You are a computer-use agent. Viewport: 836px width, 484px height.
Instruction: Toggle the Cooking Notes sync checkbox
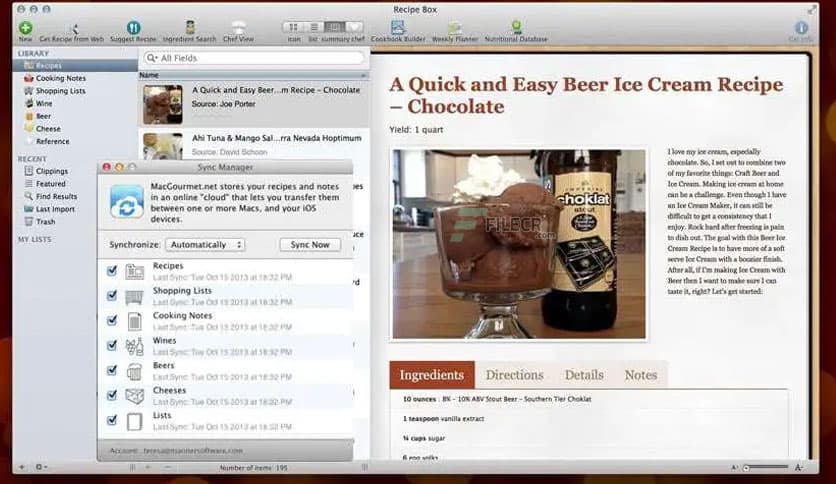111,321
